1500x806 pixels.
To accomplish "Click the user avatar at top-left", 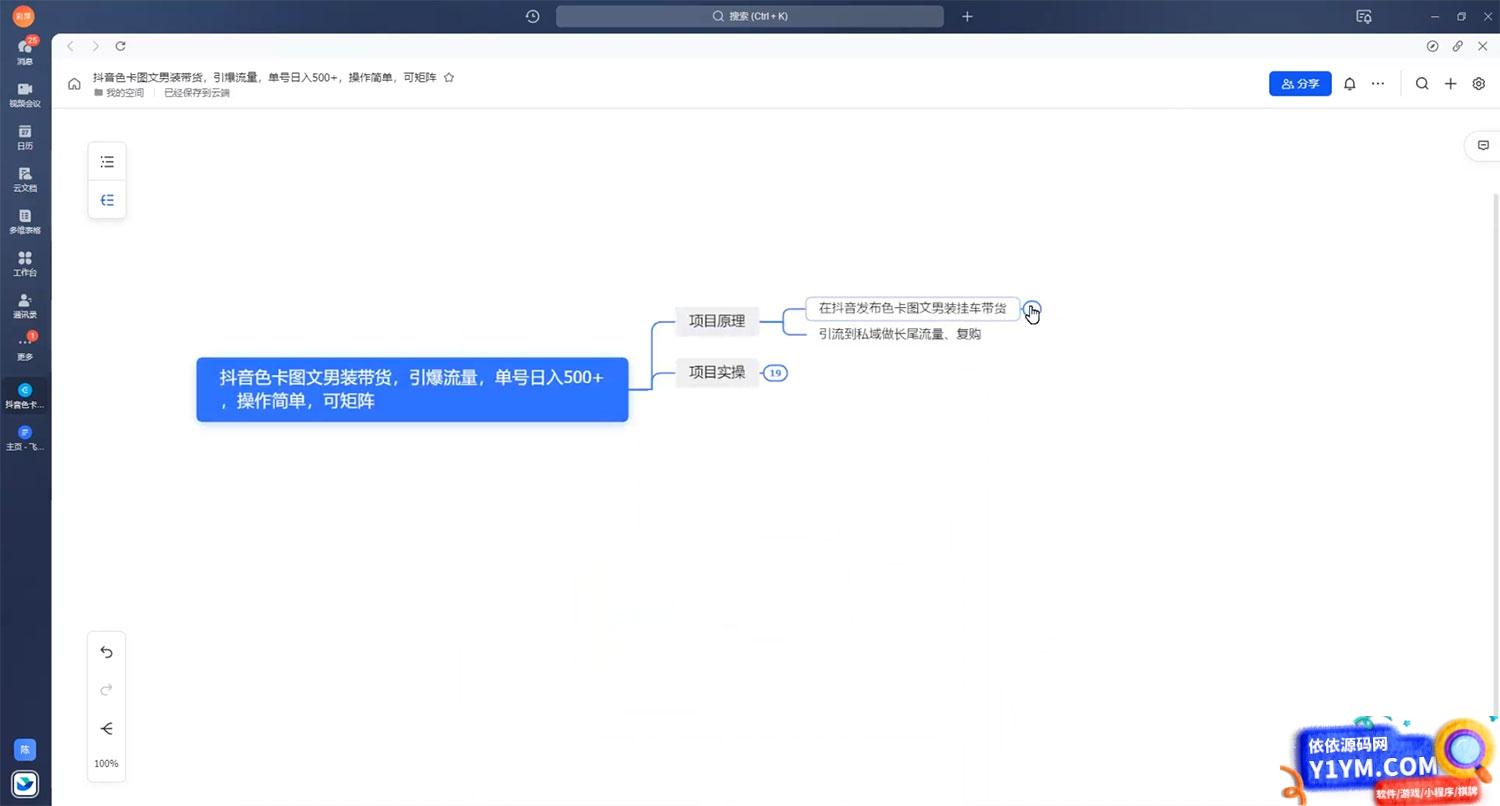I will point(24,16).
